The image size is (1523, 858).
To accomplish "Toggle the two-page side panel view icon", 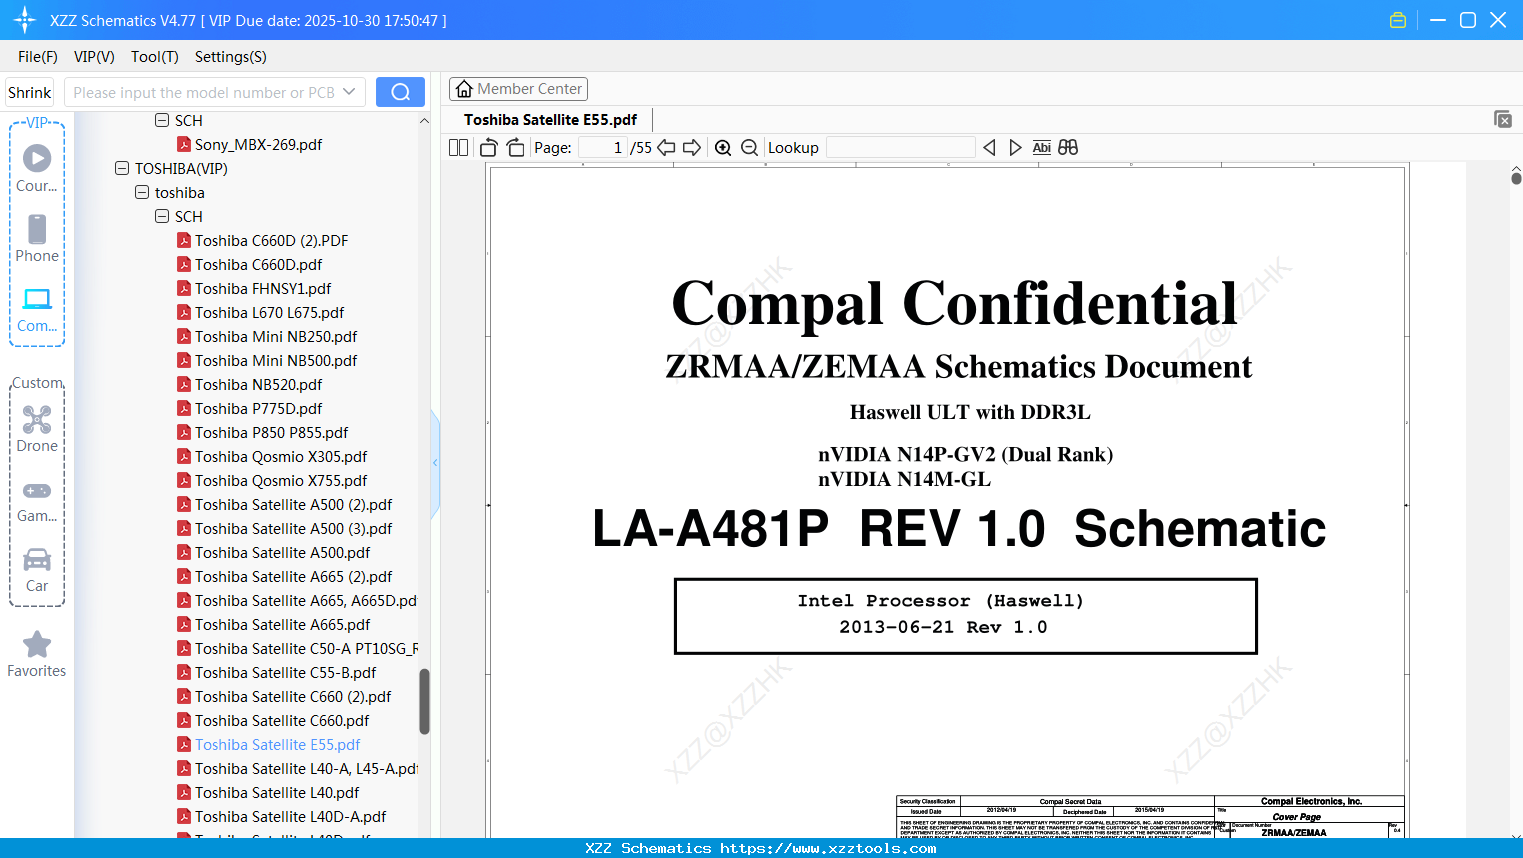I will coord(459,148).
